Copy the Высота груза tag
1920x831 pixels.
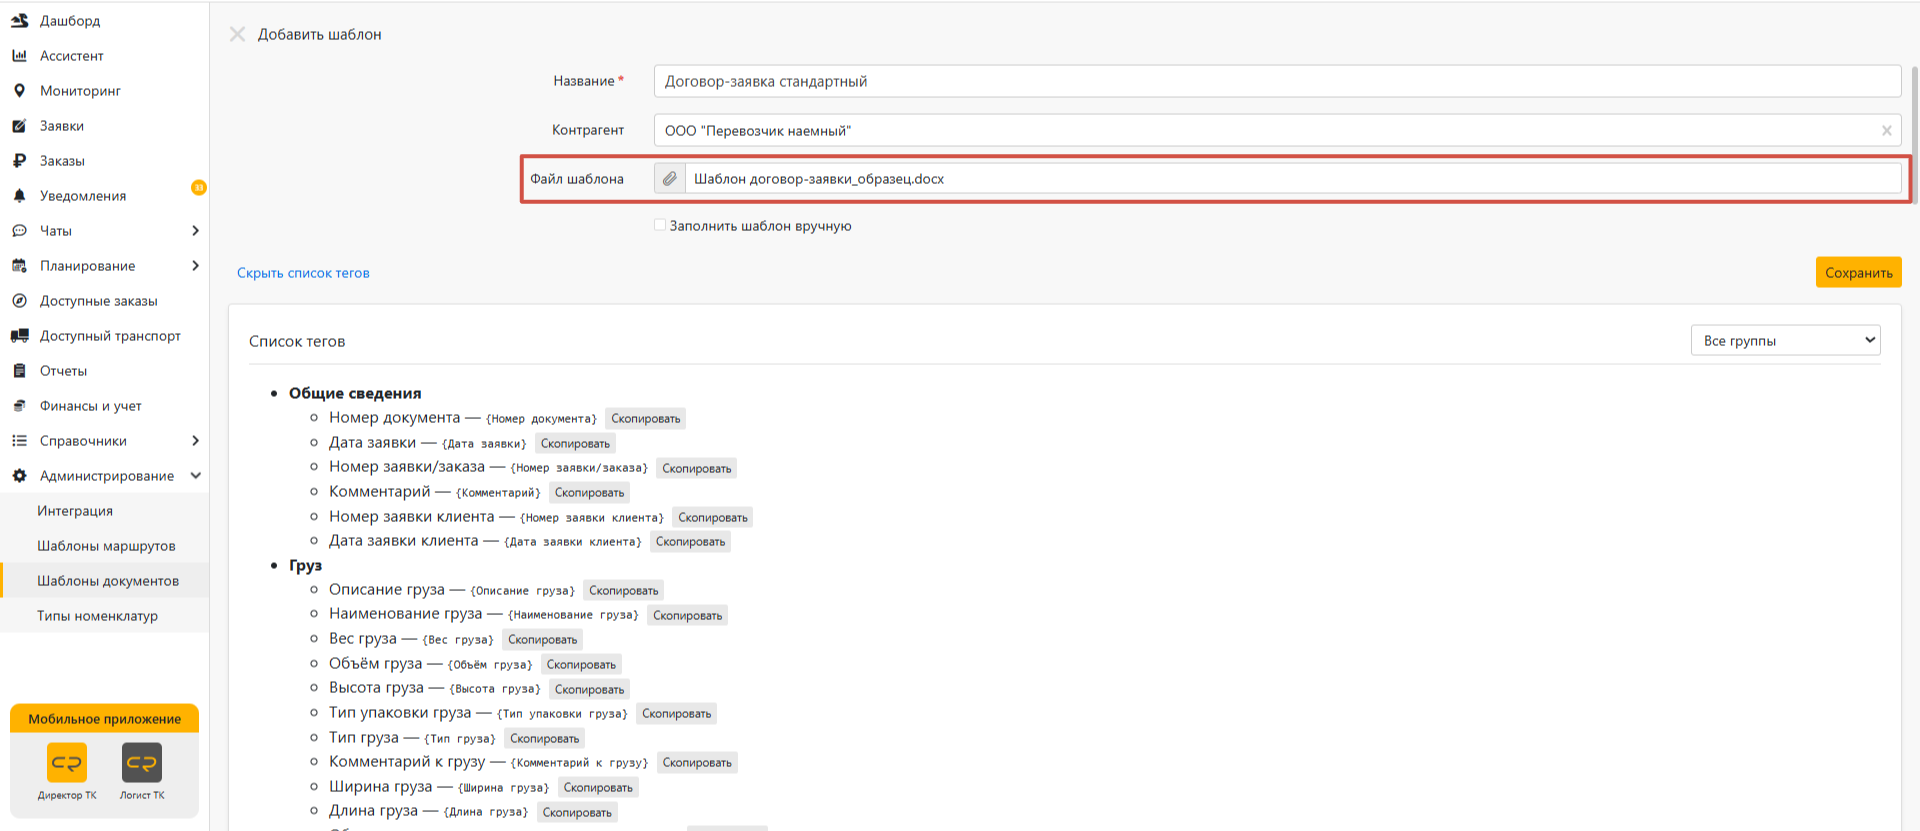tap(589, 689)
